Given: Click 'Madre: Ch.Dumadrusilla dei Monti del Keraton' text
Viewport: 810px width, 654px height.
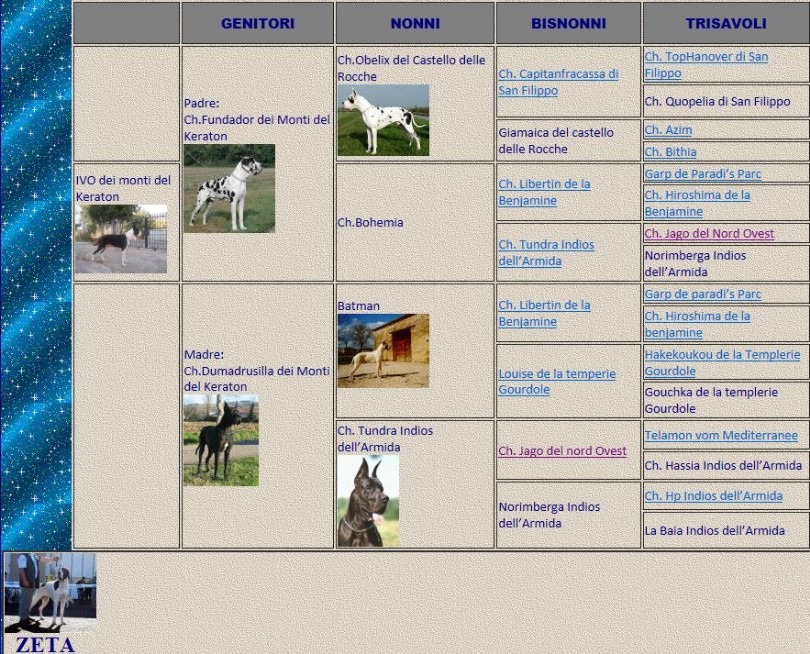Looking at the screenshot, I should tap(257, 370).
